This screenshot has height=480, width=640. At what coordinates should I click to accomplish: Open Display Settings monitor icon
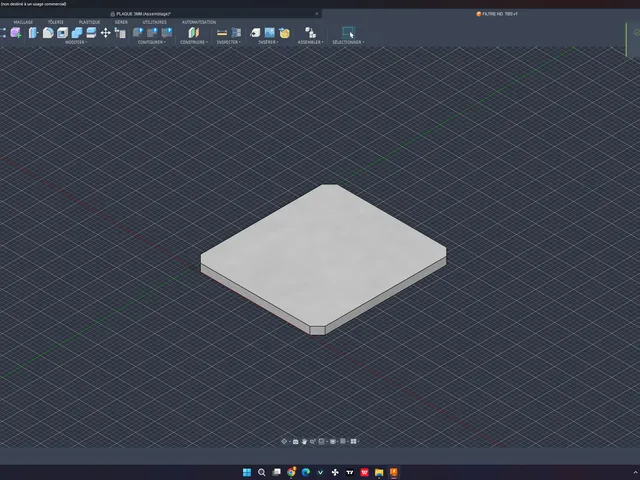pos(333,441)
